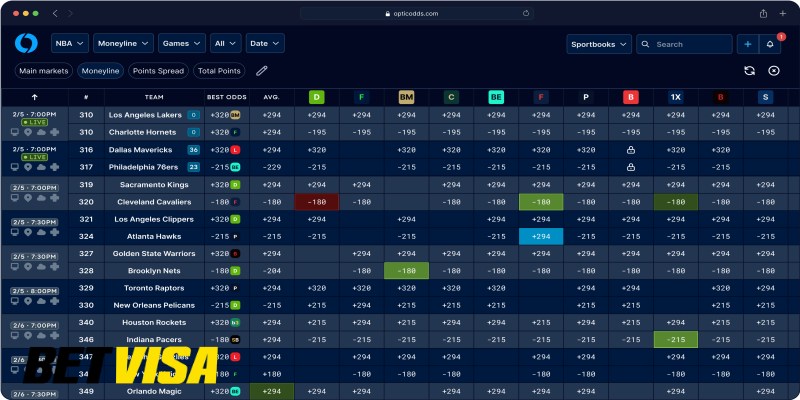This screenshot has width=800, height=400.
Task: Select the Moneyline market tab chip
Action: (101, 71)
